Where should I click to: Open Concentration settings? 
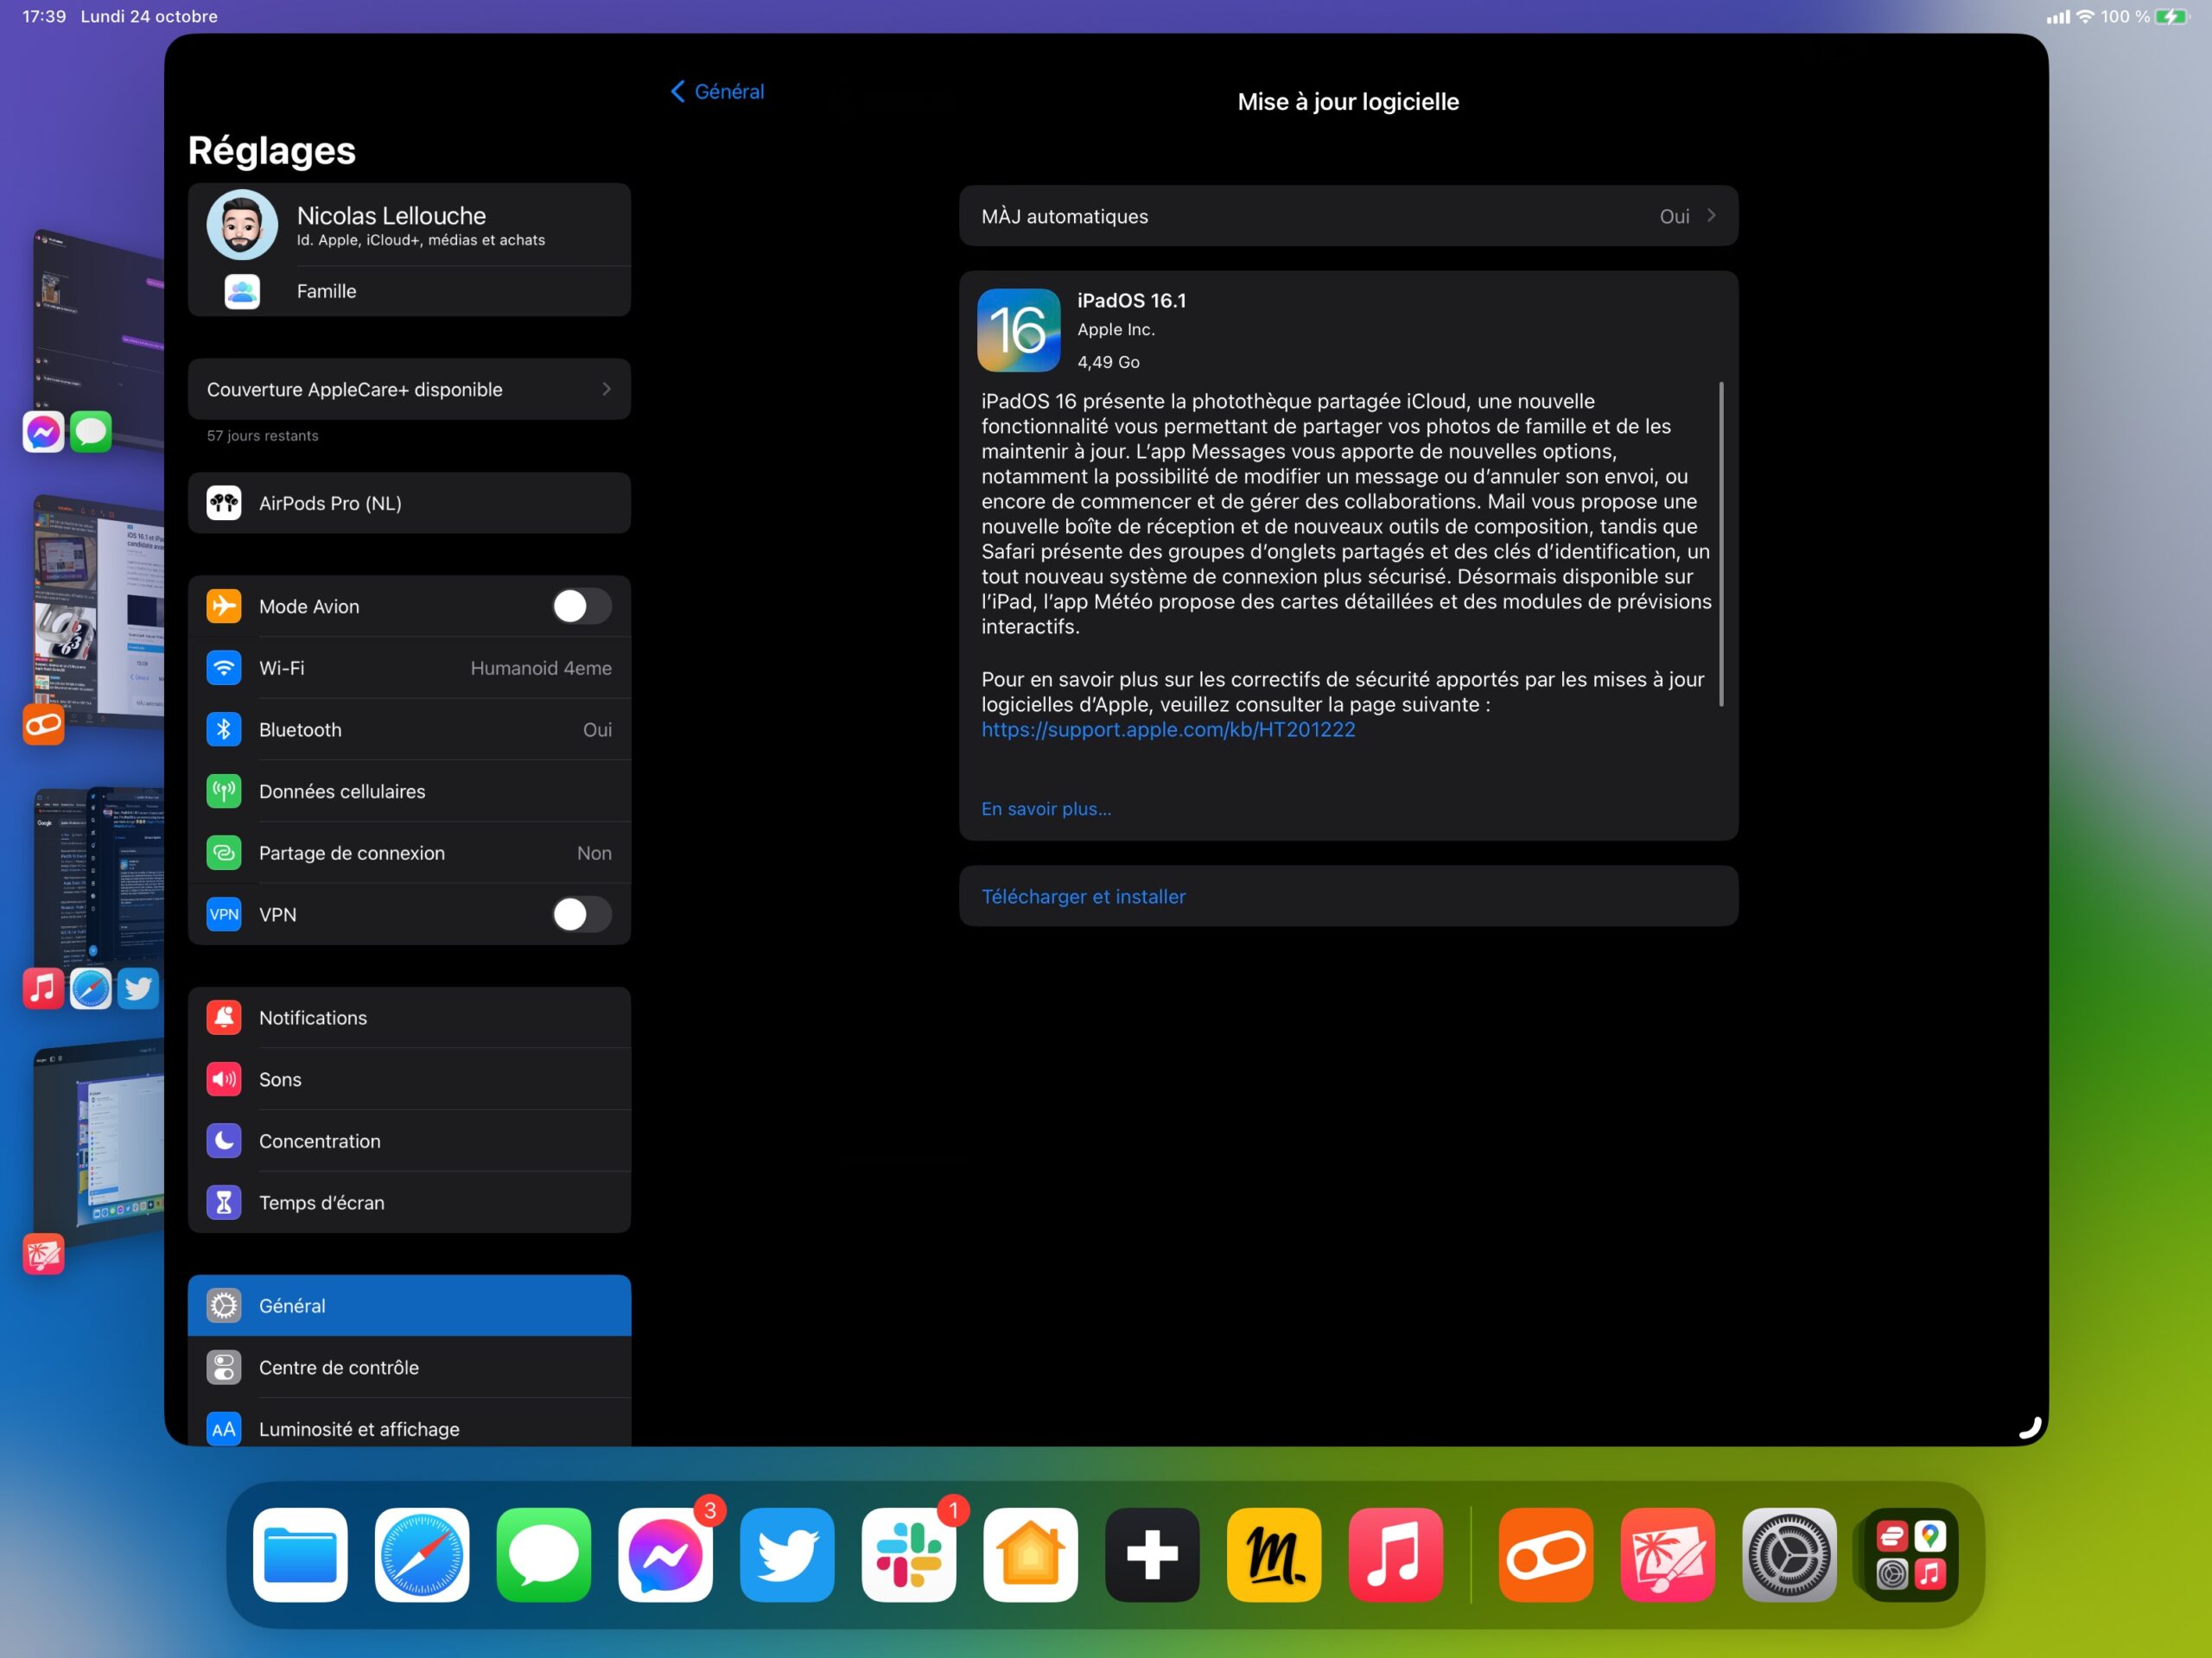(x=409, y=1141)
